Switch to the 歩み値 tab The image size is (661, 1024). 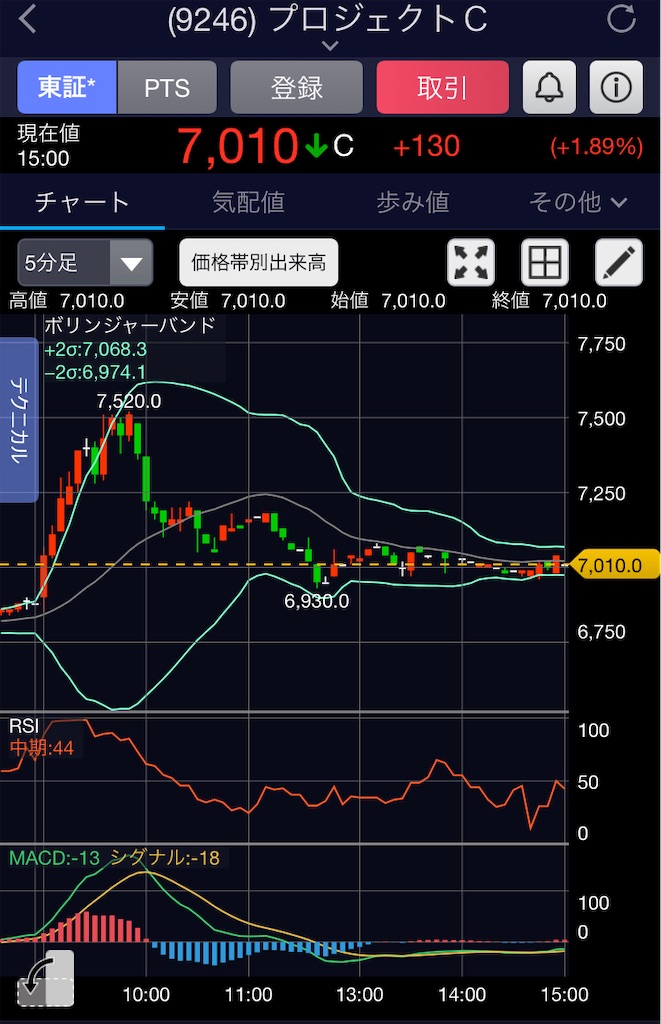(x=413, y=202)
